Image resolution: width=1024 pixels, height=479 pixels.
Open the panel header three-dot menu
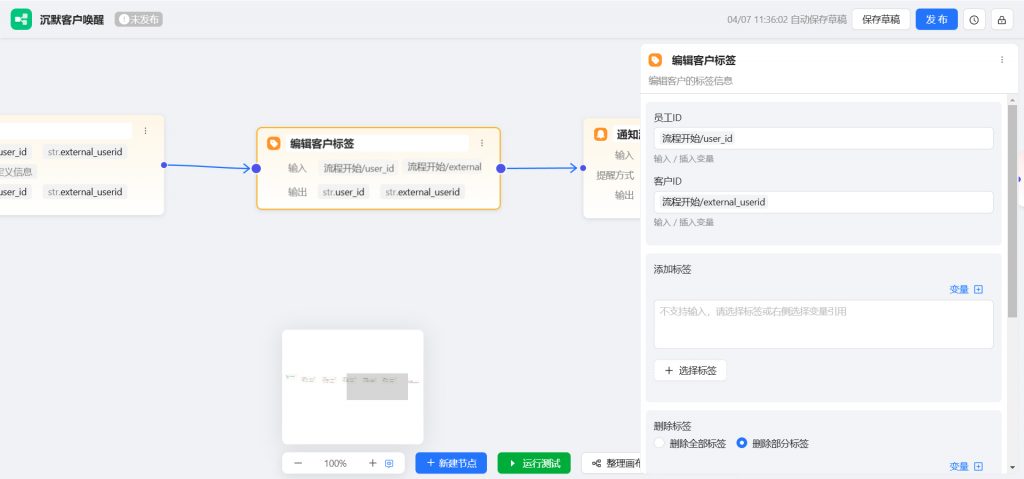[1002, 59]
